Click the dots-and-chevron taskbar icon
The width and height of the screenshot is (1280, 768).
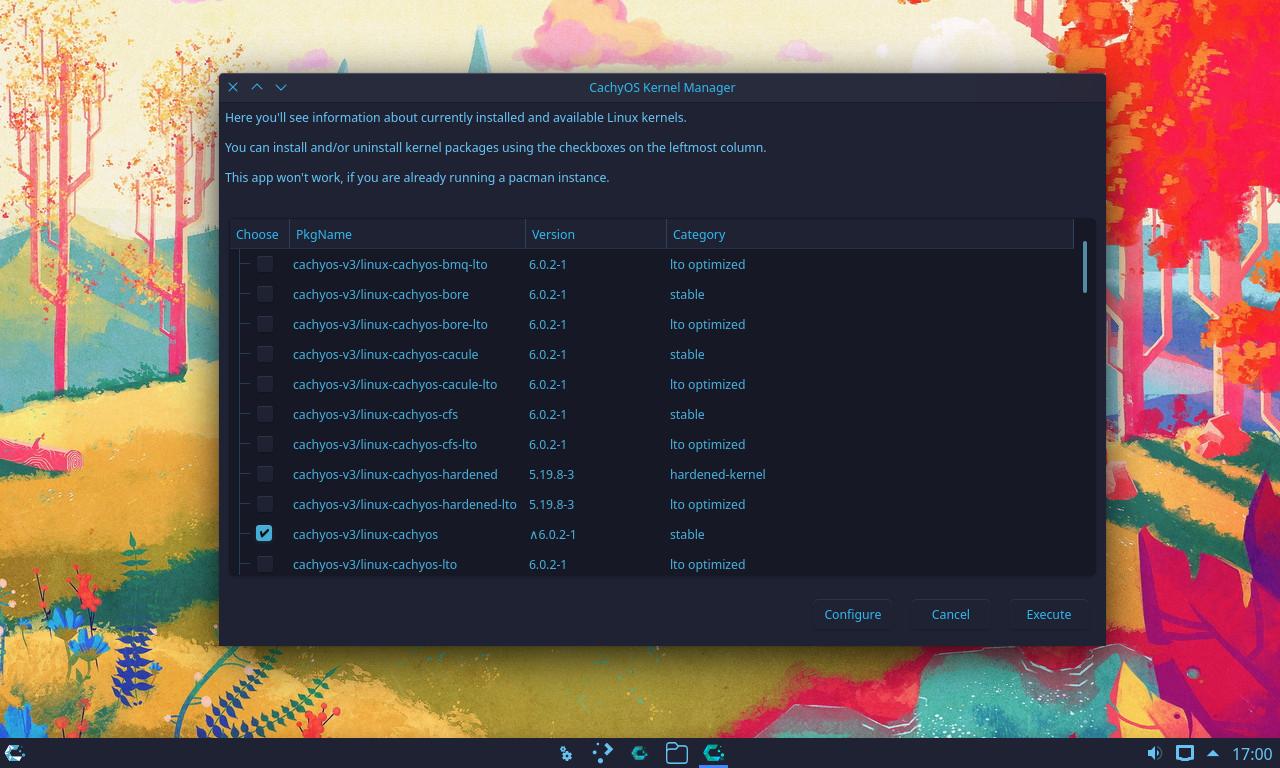pyautogui.click(x=603, y=753)
